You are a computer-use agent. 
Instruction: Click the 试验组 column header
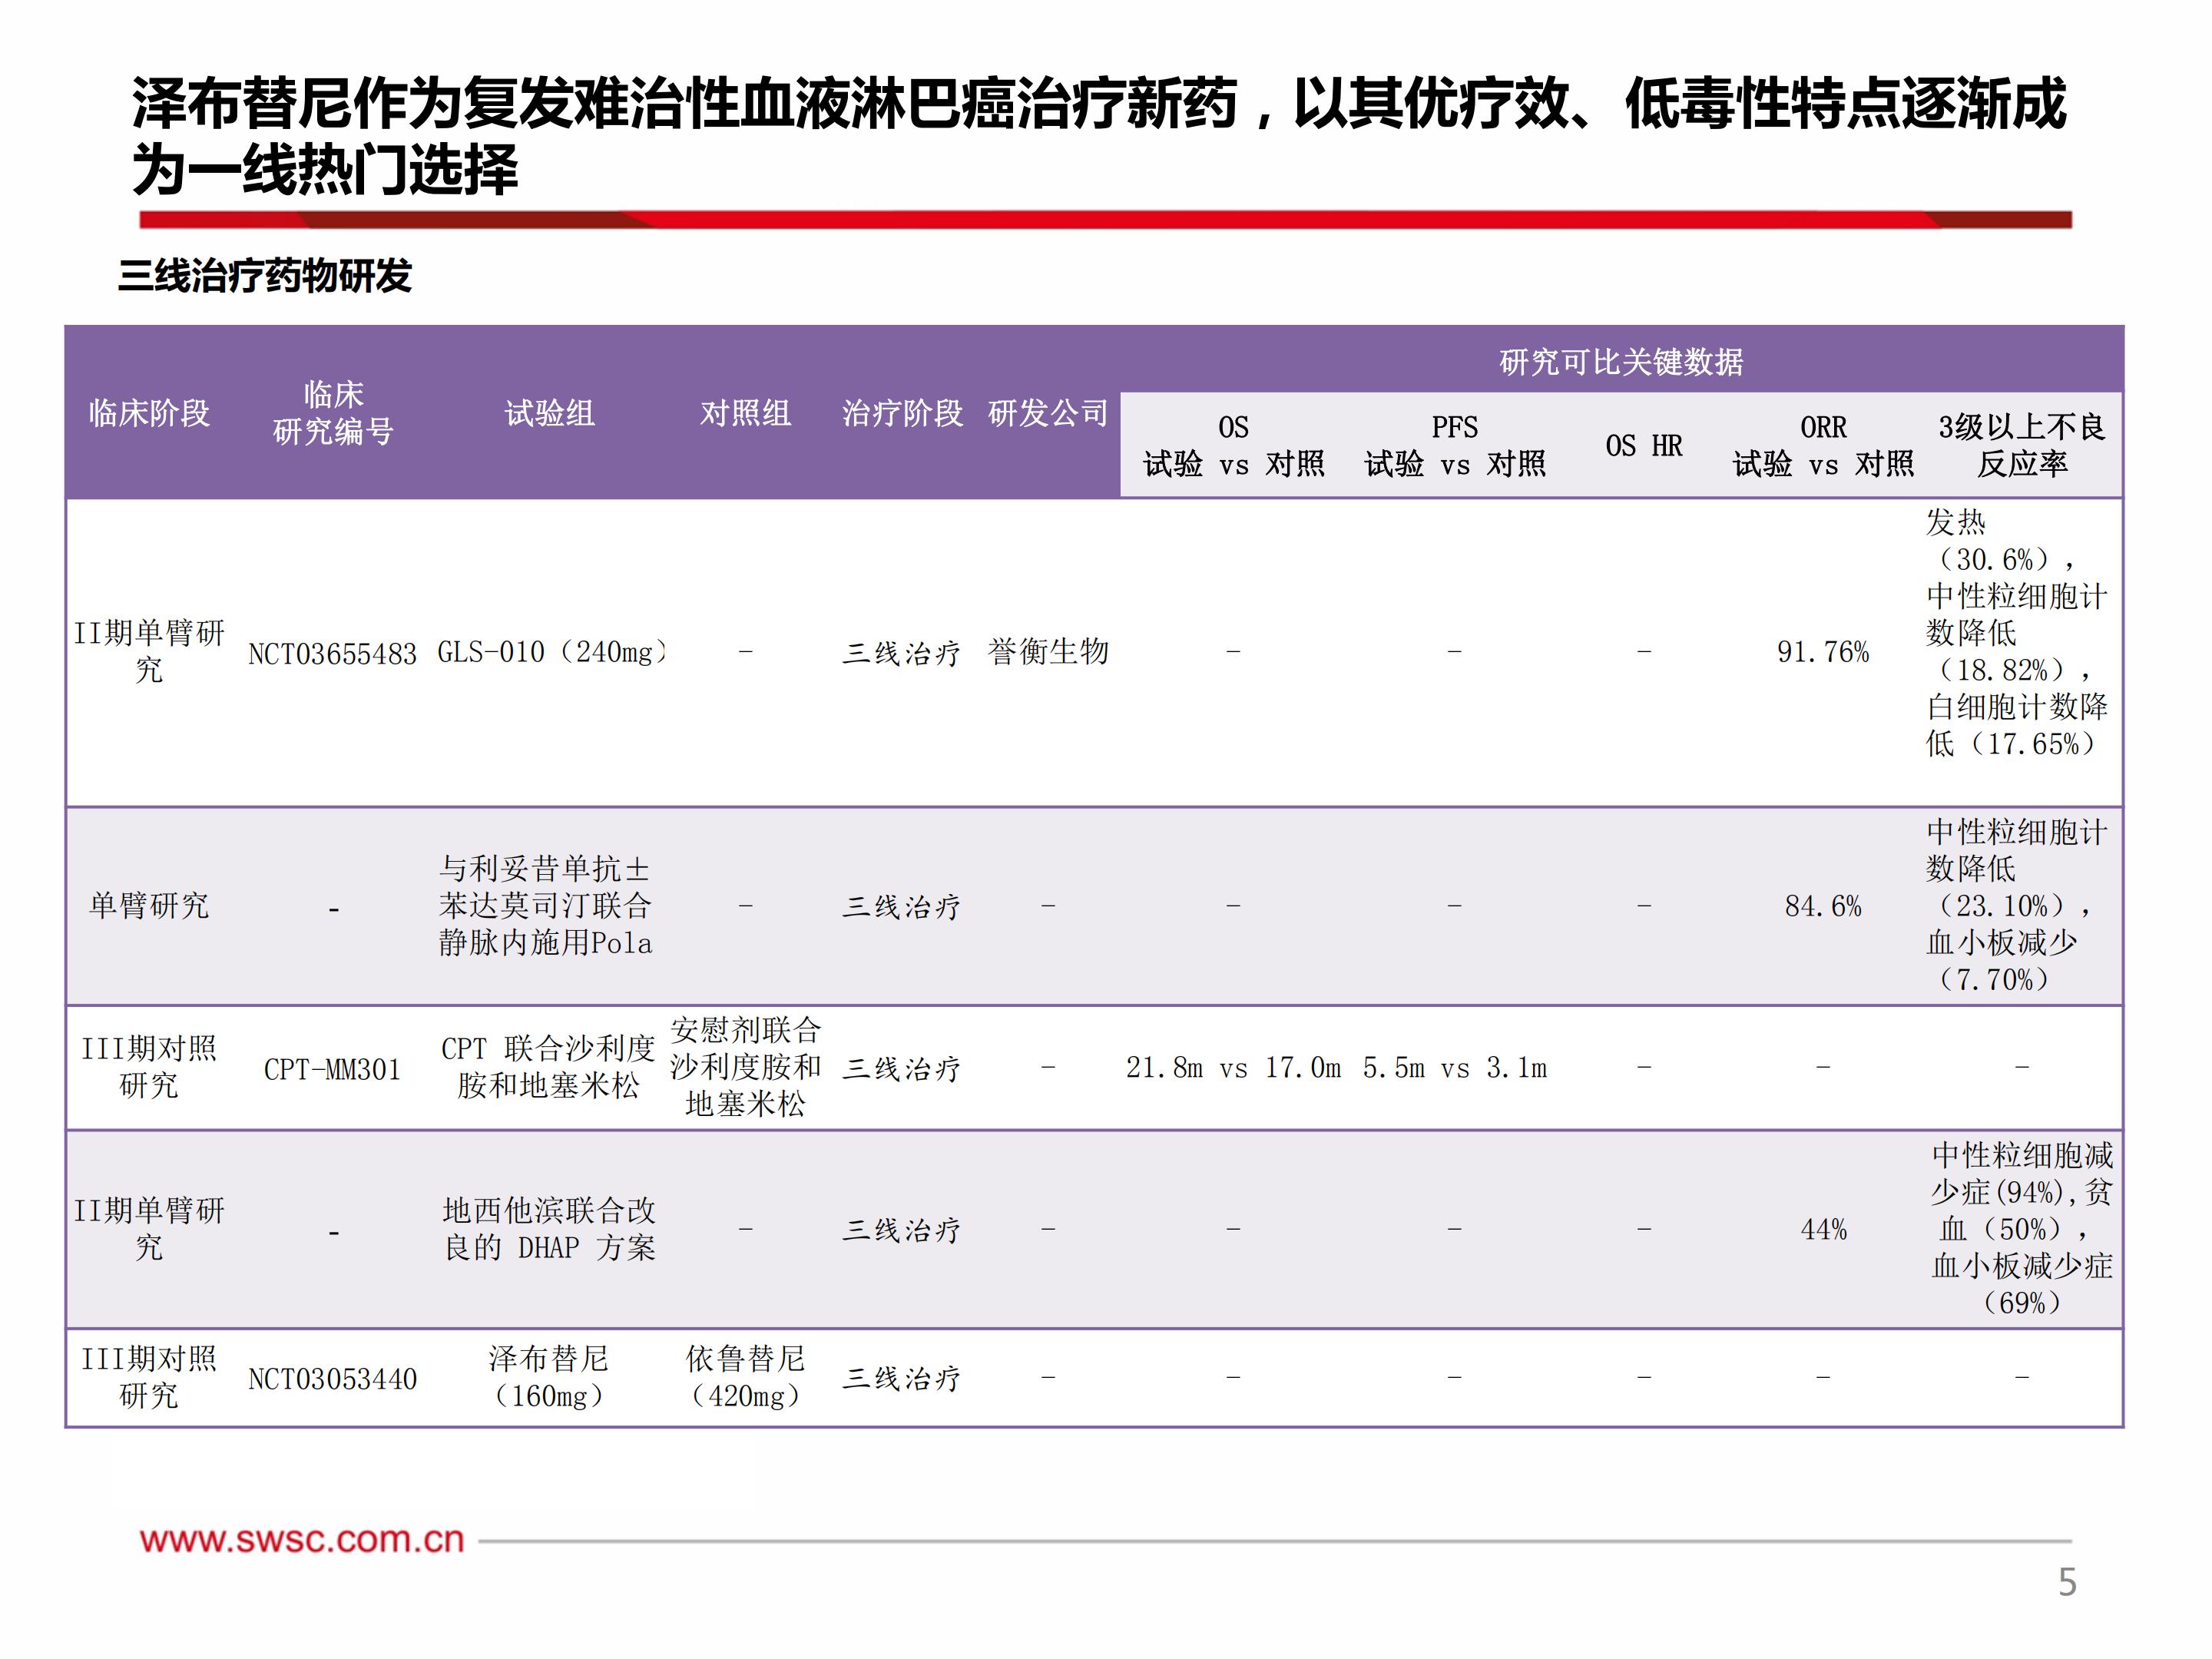(x=549, y=413)
